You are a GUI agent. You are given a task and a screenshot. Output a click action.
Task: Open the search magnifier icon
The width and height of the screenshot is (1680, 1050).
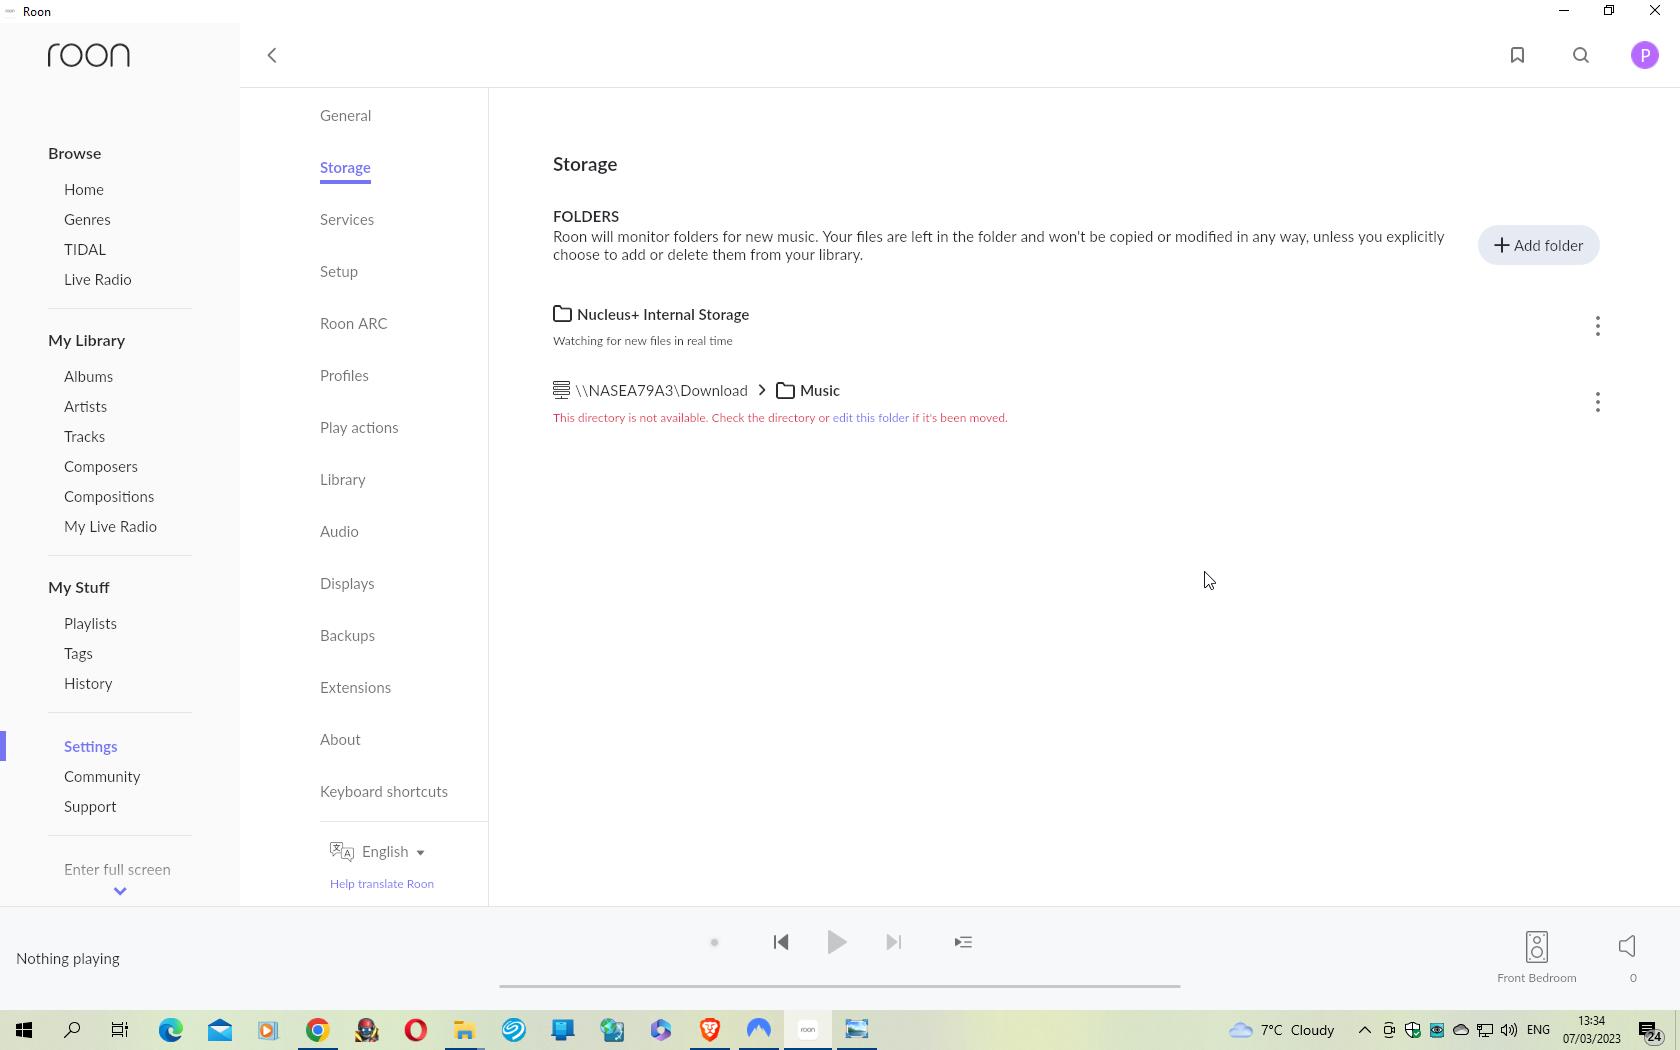pyautogui.click(x=1581, y=56)
